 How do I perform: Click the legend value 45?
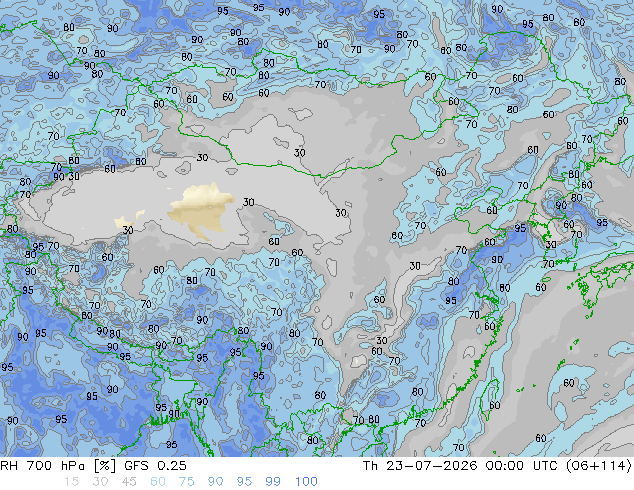point(129,482)
